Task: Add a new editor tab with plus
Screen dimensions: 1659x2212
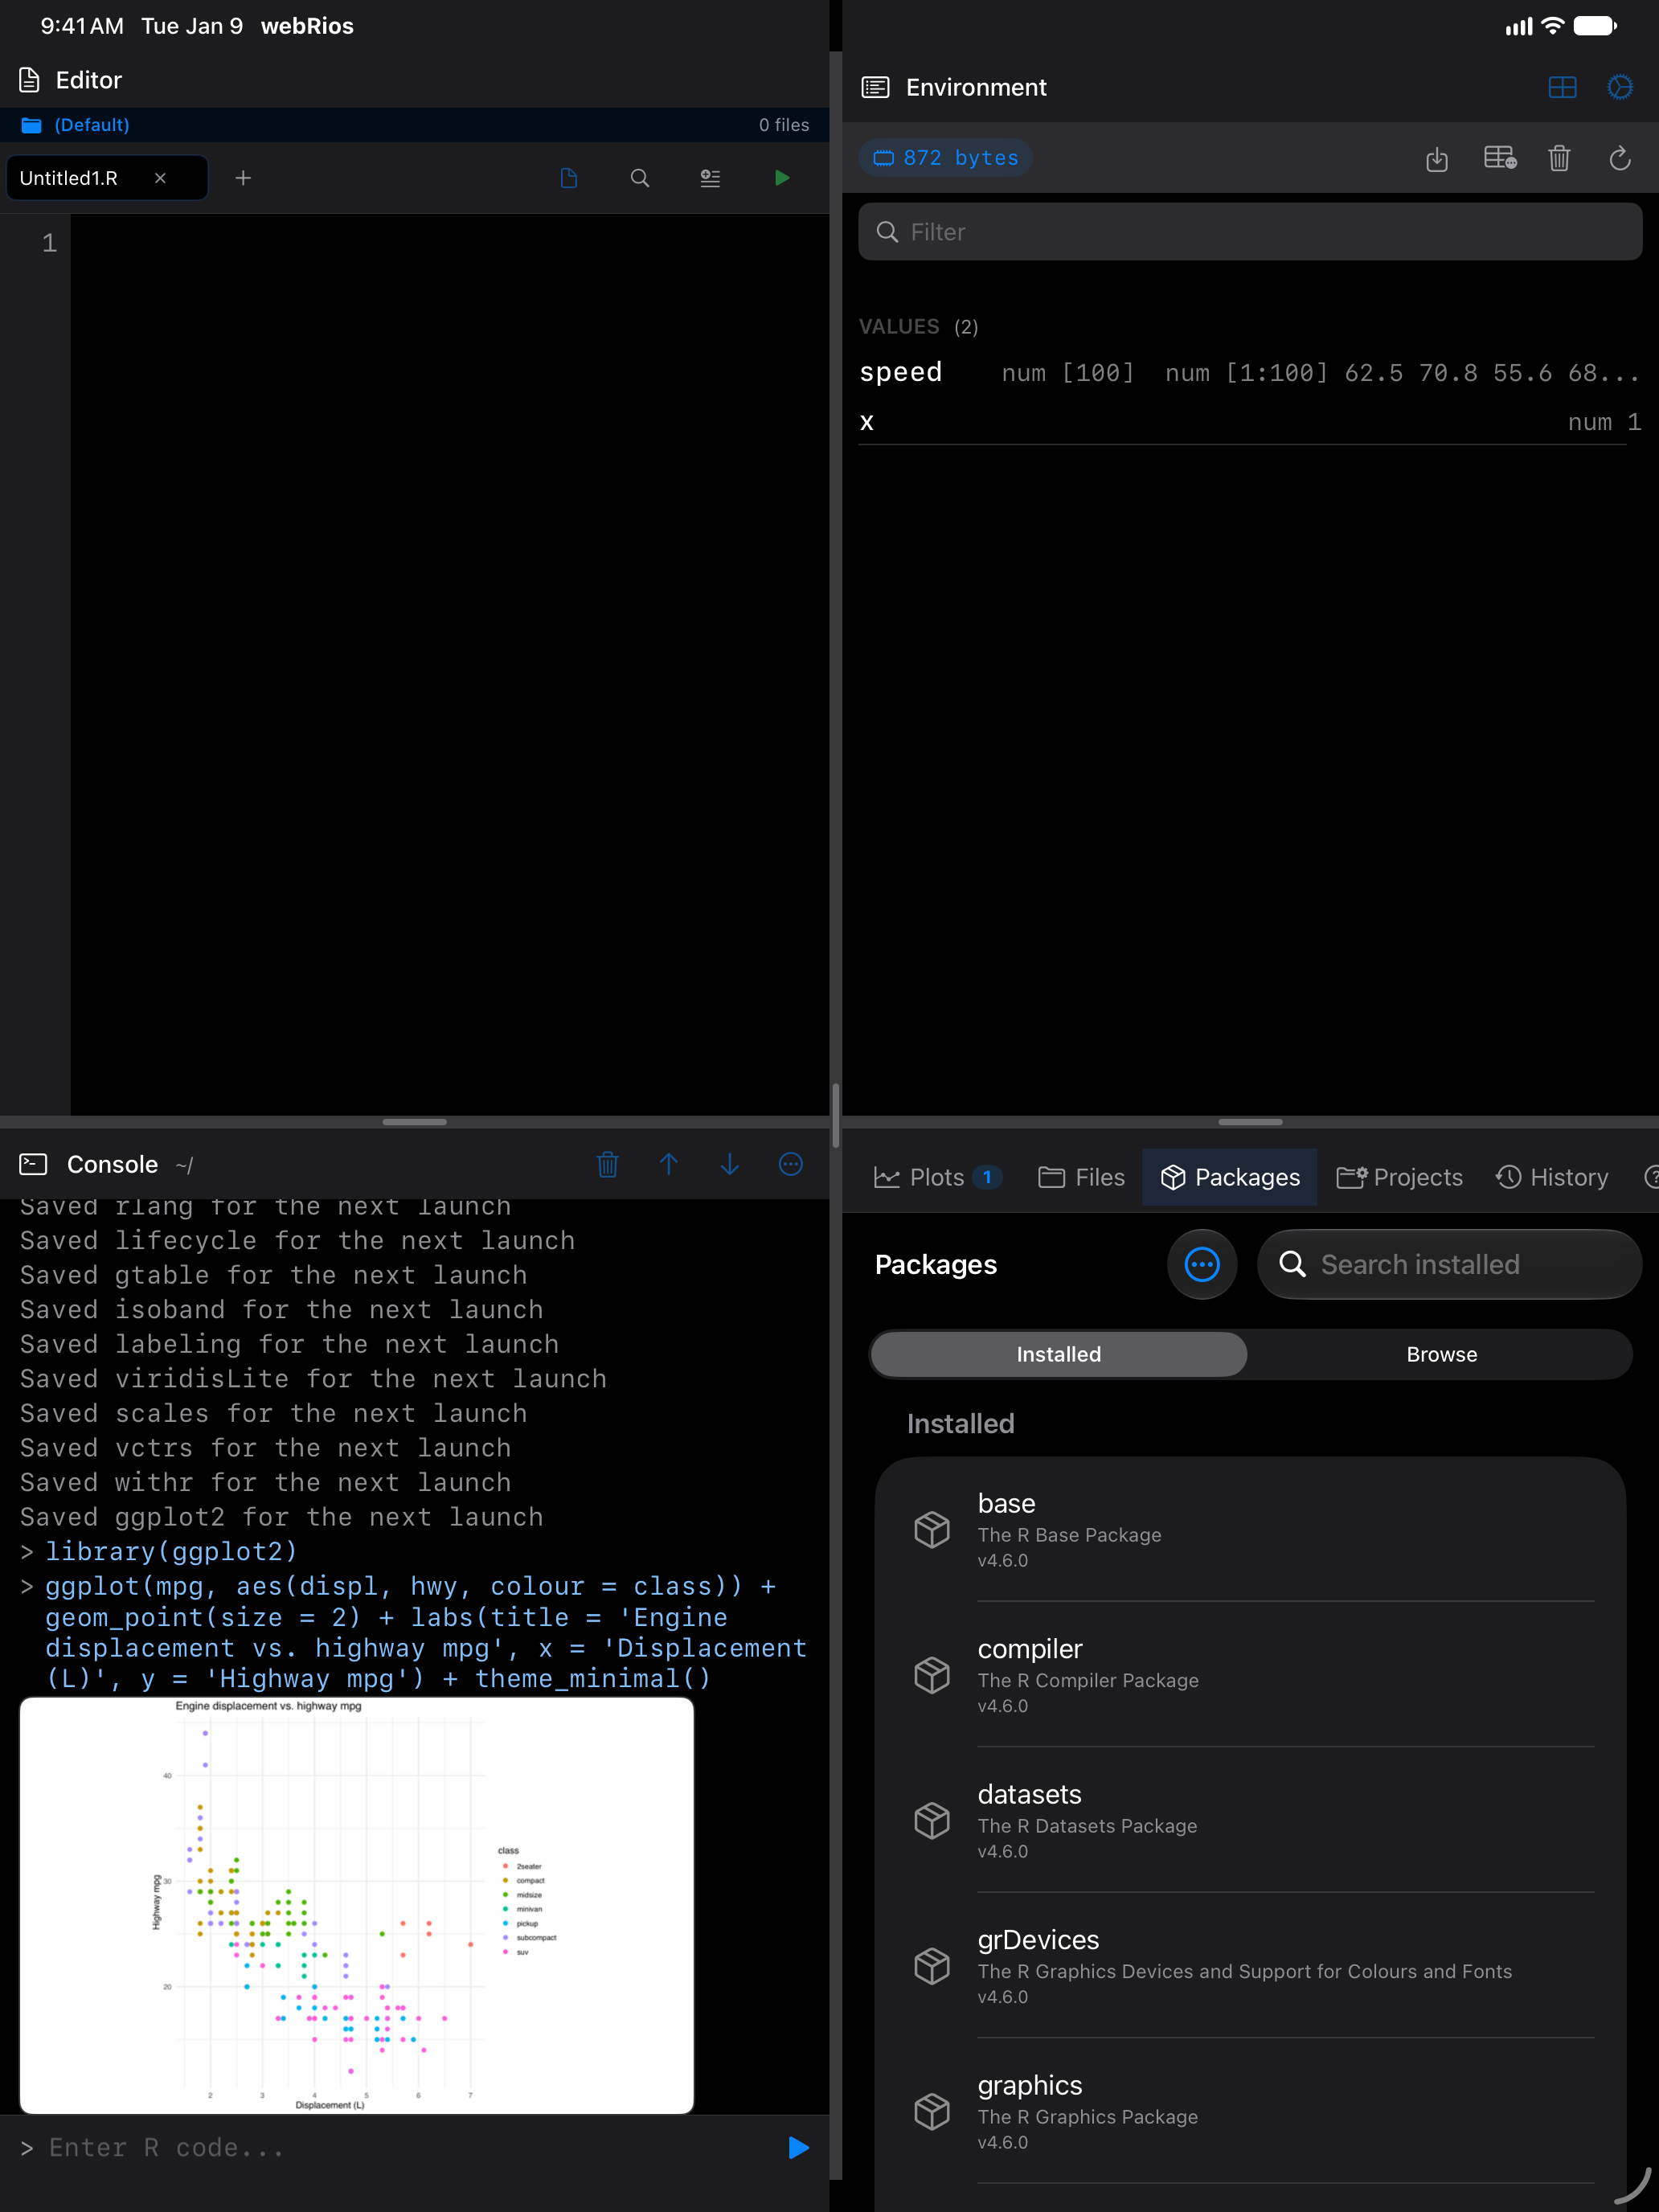Action: click(243, 178)
